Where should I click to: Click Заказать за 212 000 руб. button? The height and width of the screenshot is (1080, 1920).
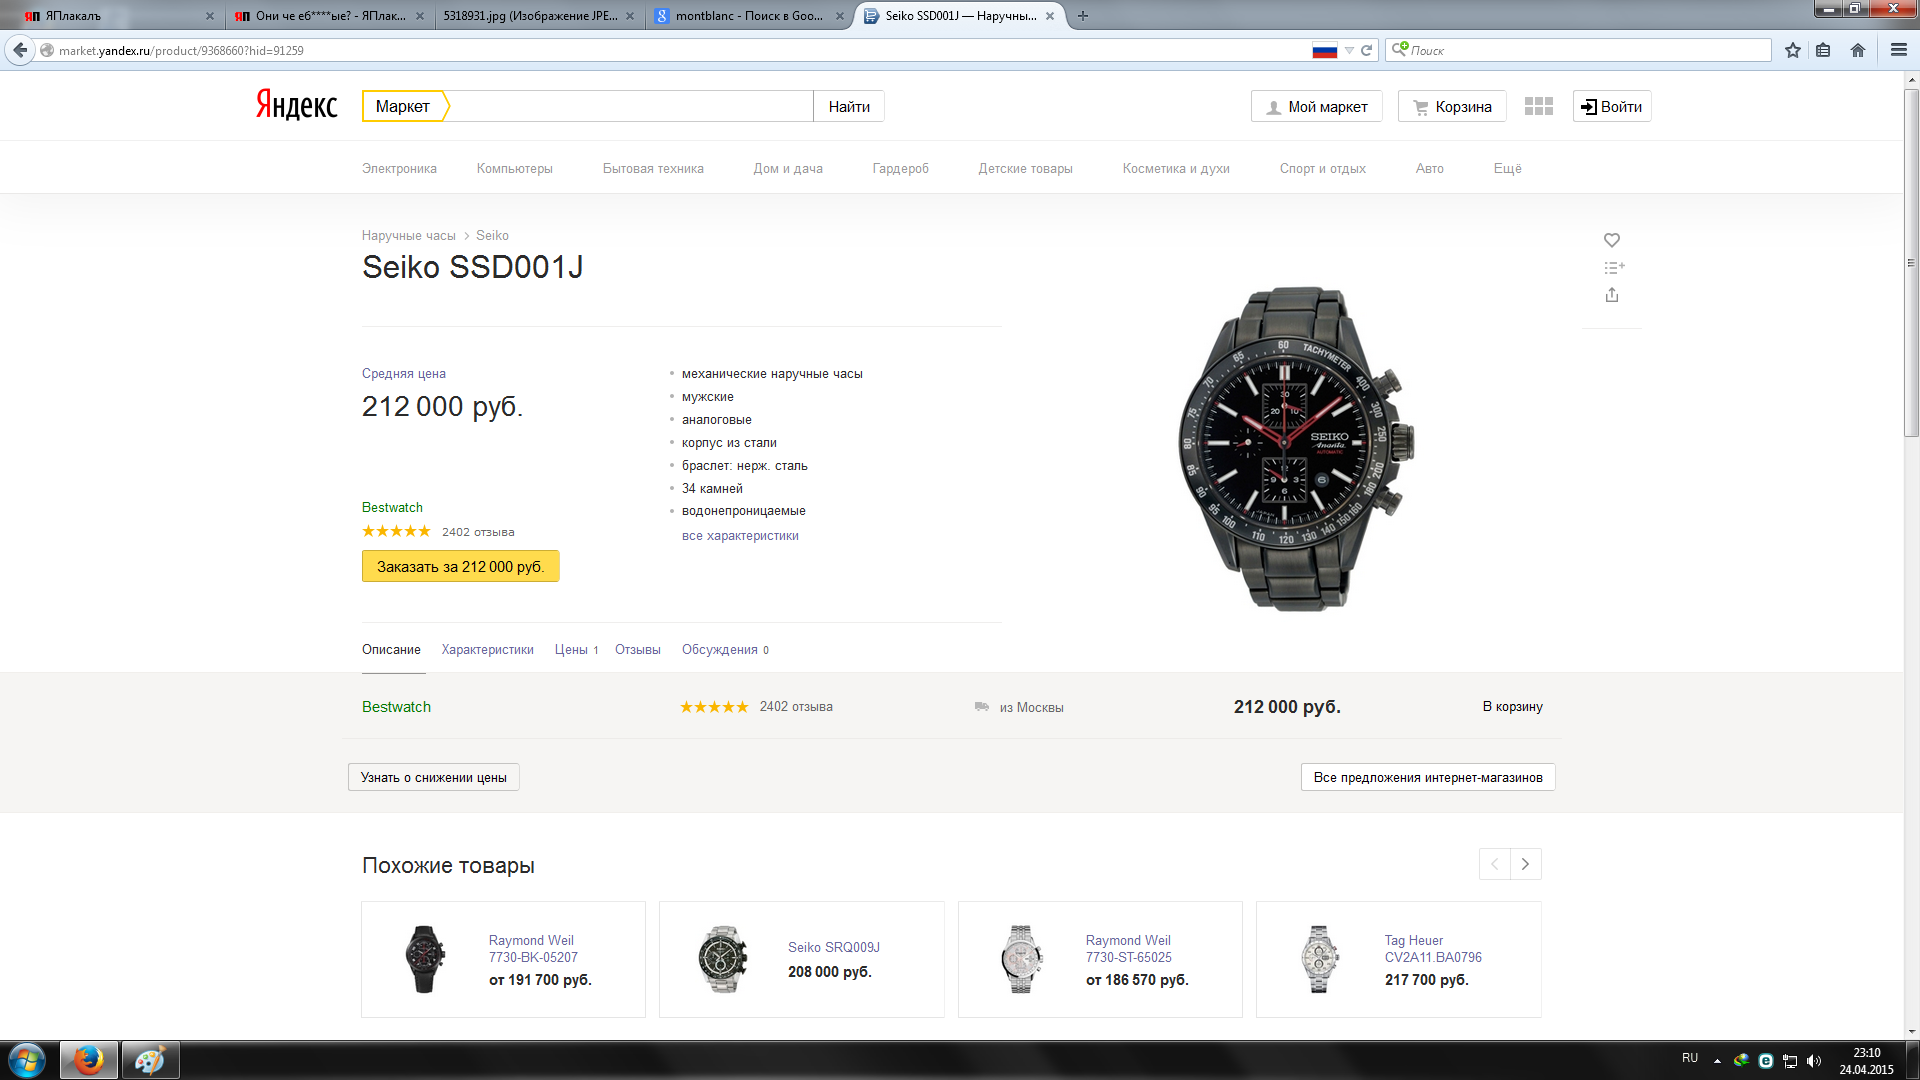pyautogui.click(x=460, y=566)
